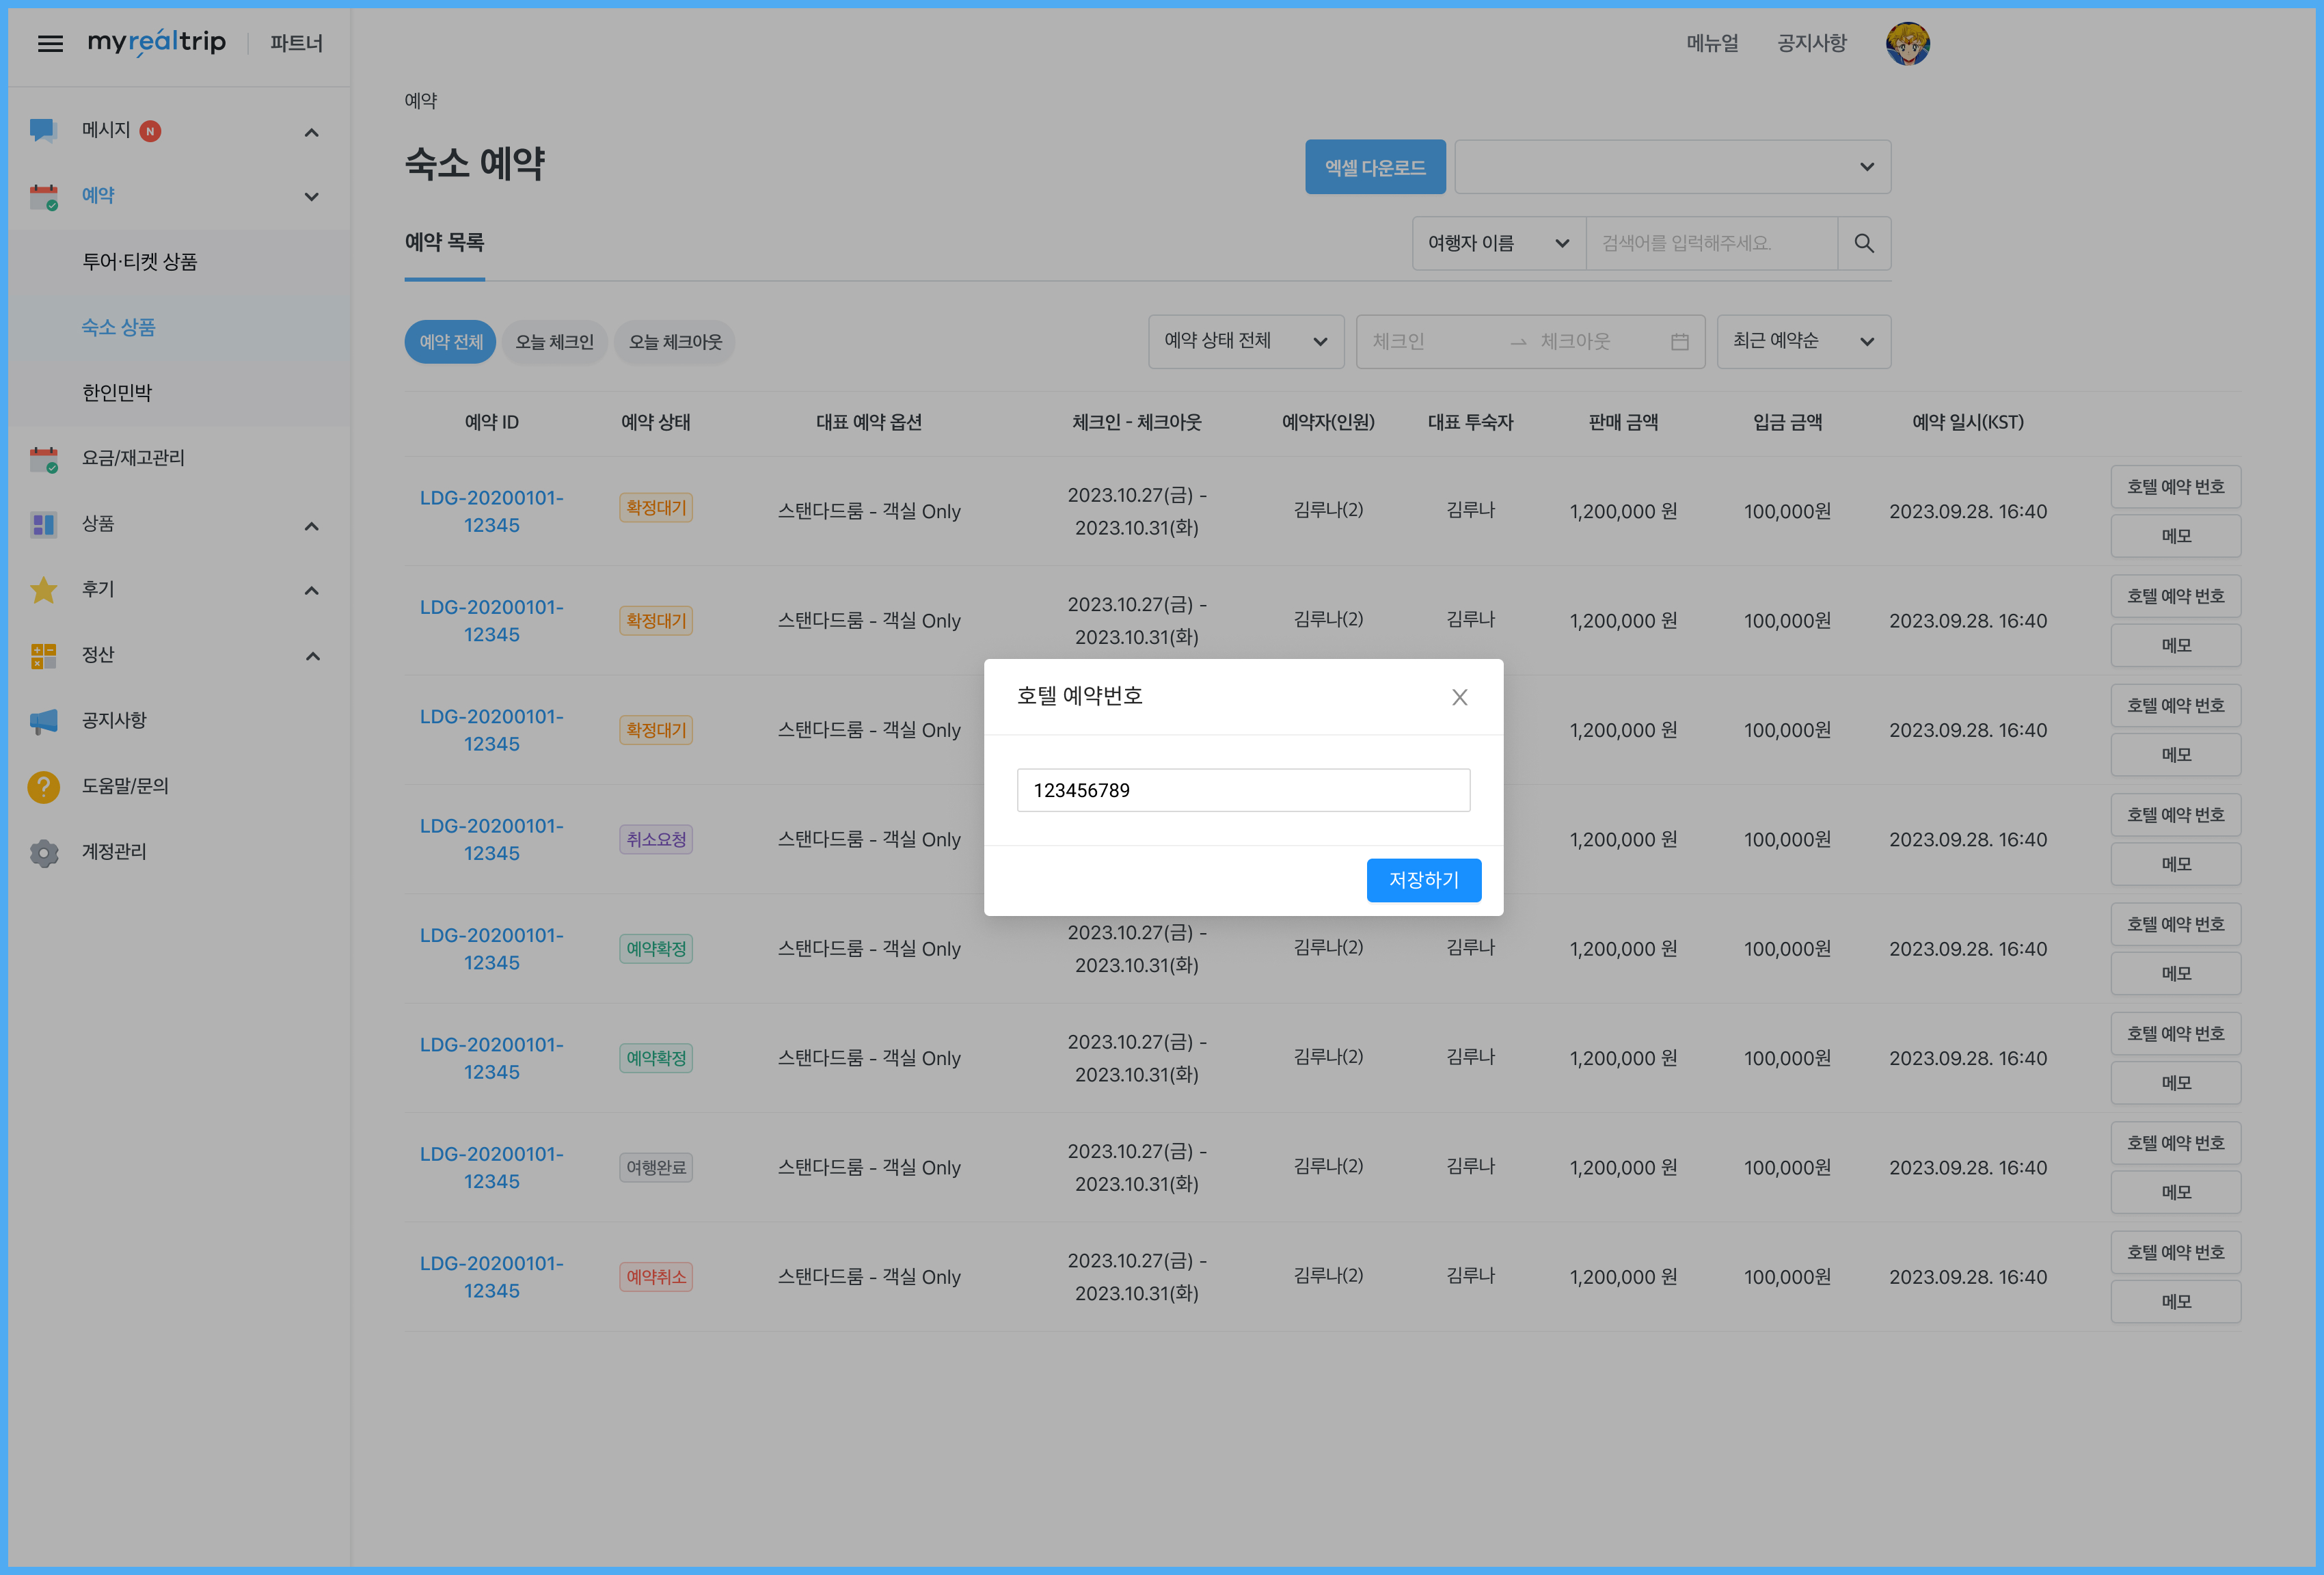Close the hotel reservation number dialog
This screenshot has height=1575, width=2324.
[1459, 697]
